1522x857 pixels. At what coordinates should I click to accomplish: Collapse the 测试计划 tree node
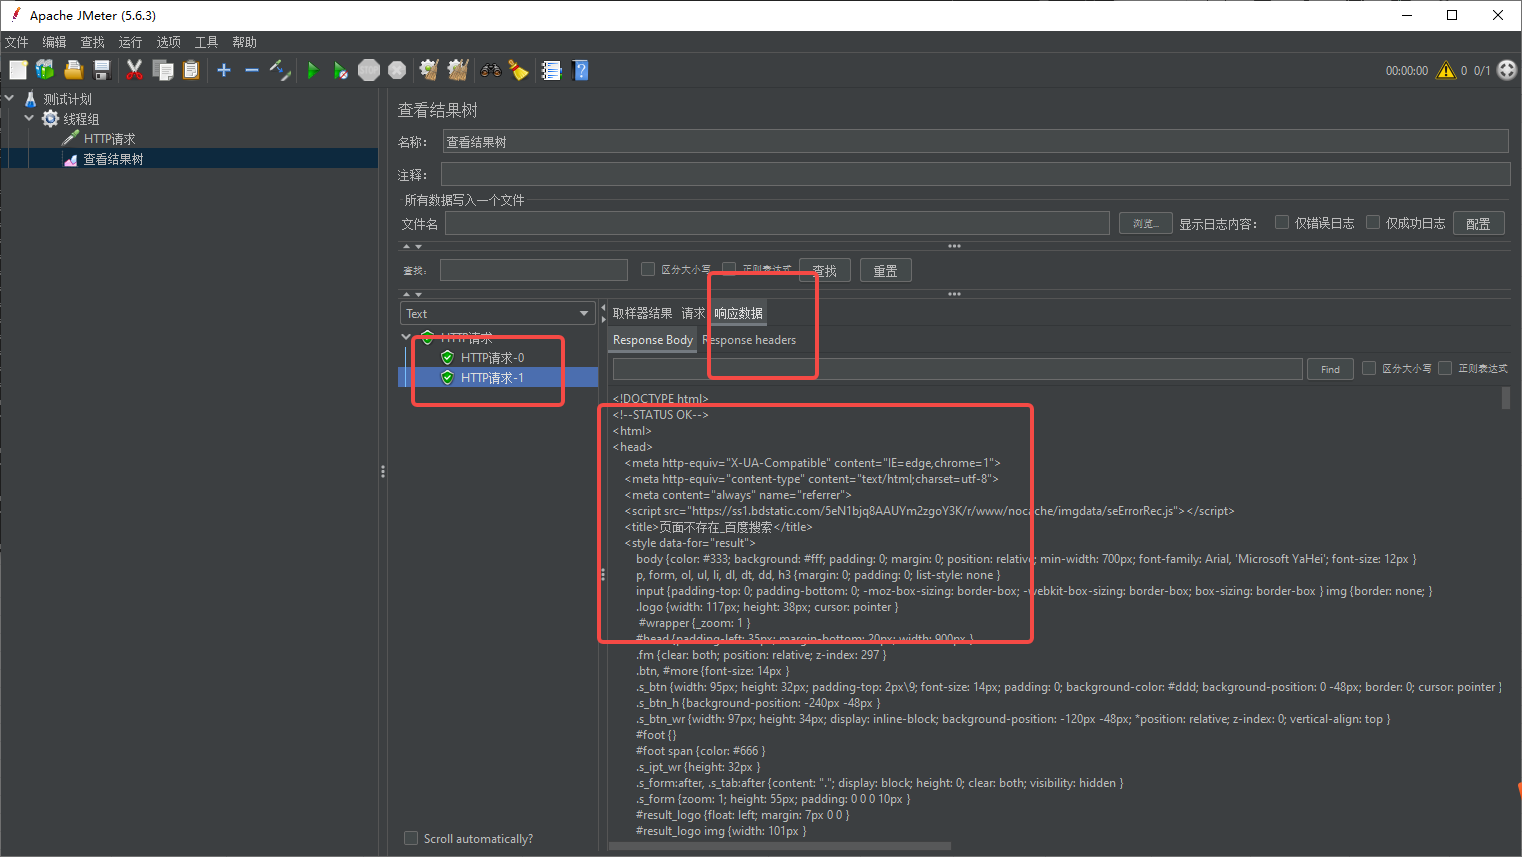coord(10,99)
